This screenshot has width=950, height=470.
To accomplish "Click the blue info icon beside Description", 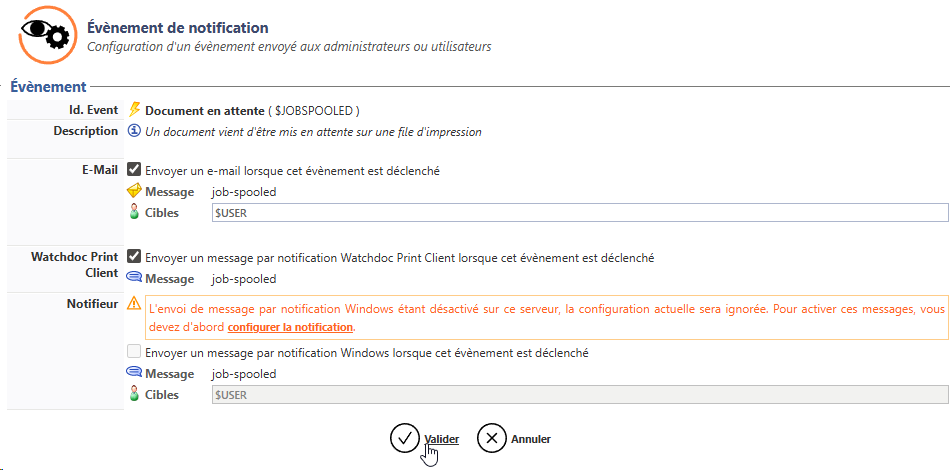I will point(135,131).
